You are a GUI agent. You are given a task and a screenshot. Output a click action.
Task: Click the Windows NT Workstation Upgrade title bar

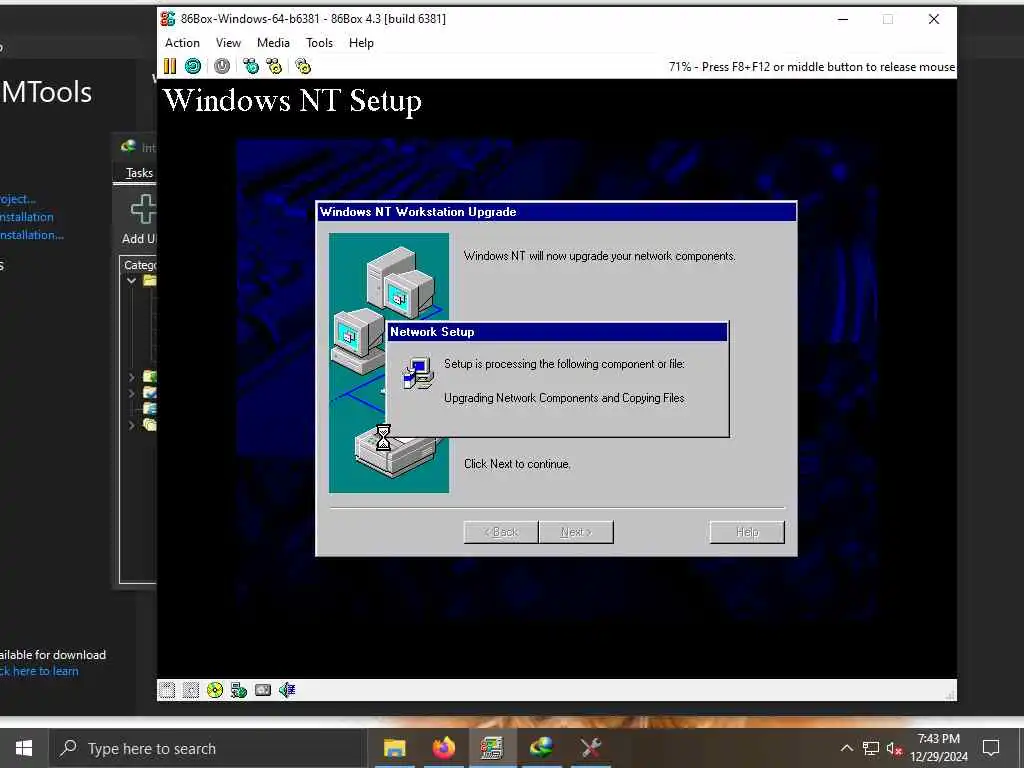[x=556, y=212]
